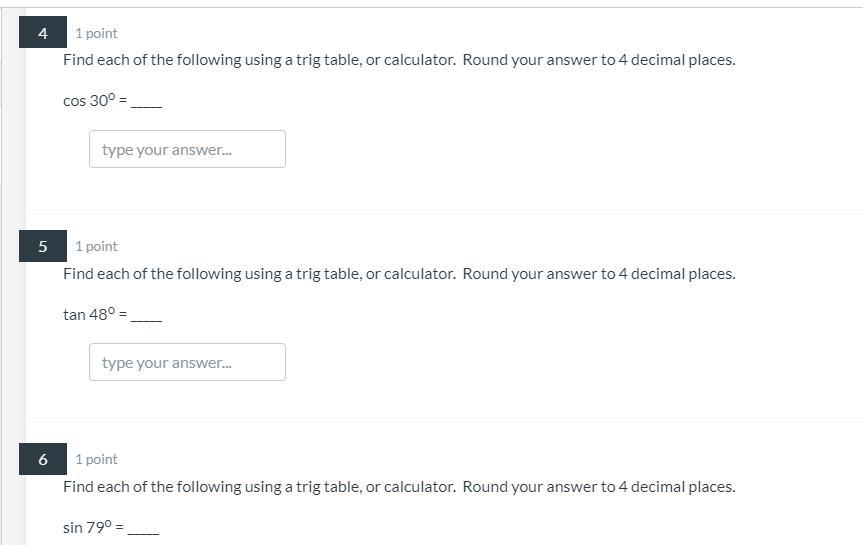
Task: Click the blank line after cos 30° =
Action: pos(147,104)
